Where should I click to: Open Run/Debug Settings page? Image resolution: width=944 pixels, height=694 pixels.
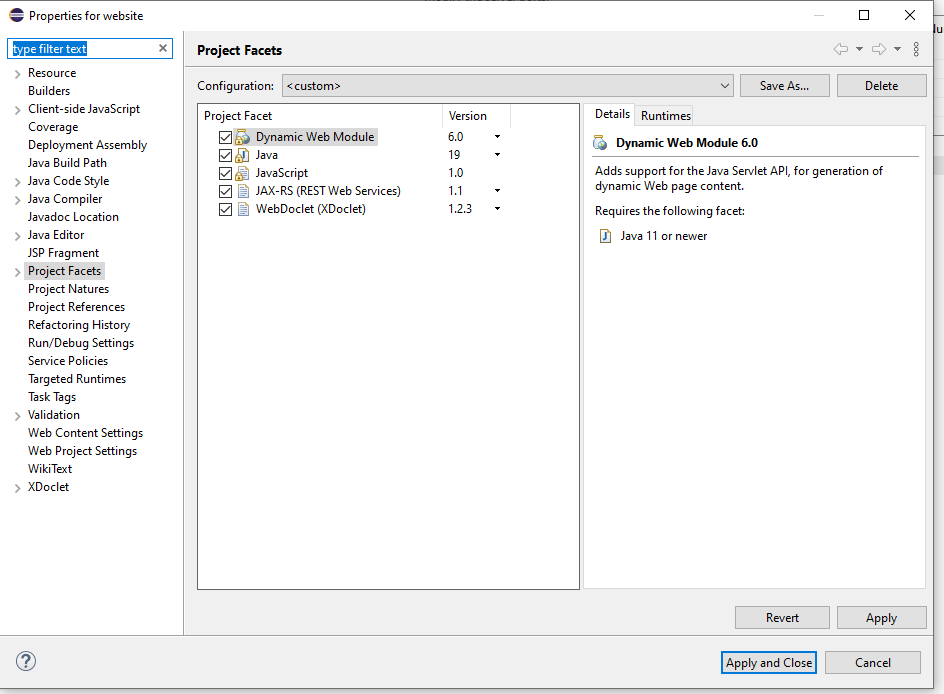point(81,343)
